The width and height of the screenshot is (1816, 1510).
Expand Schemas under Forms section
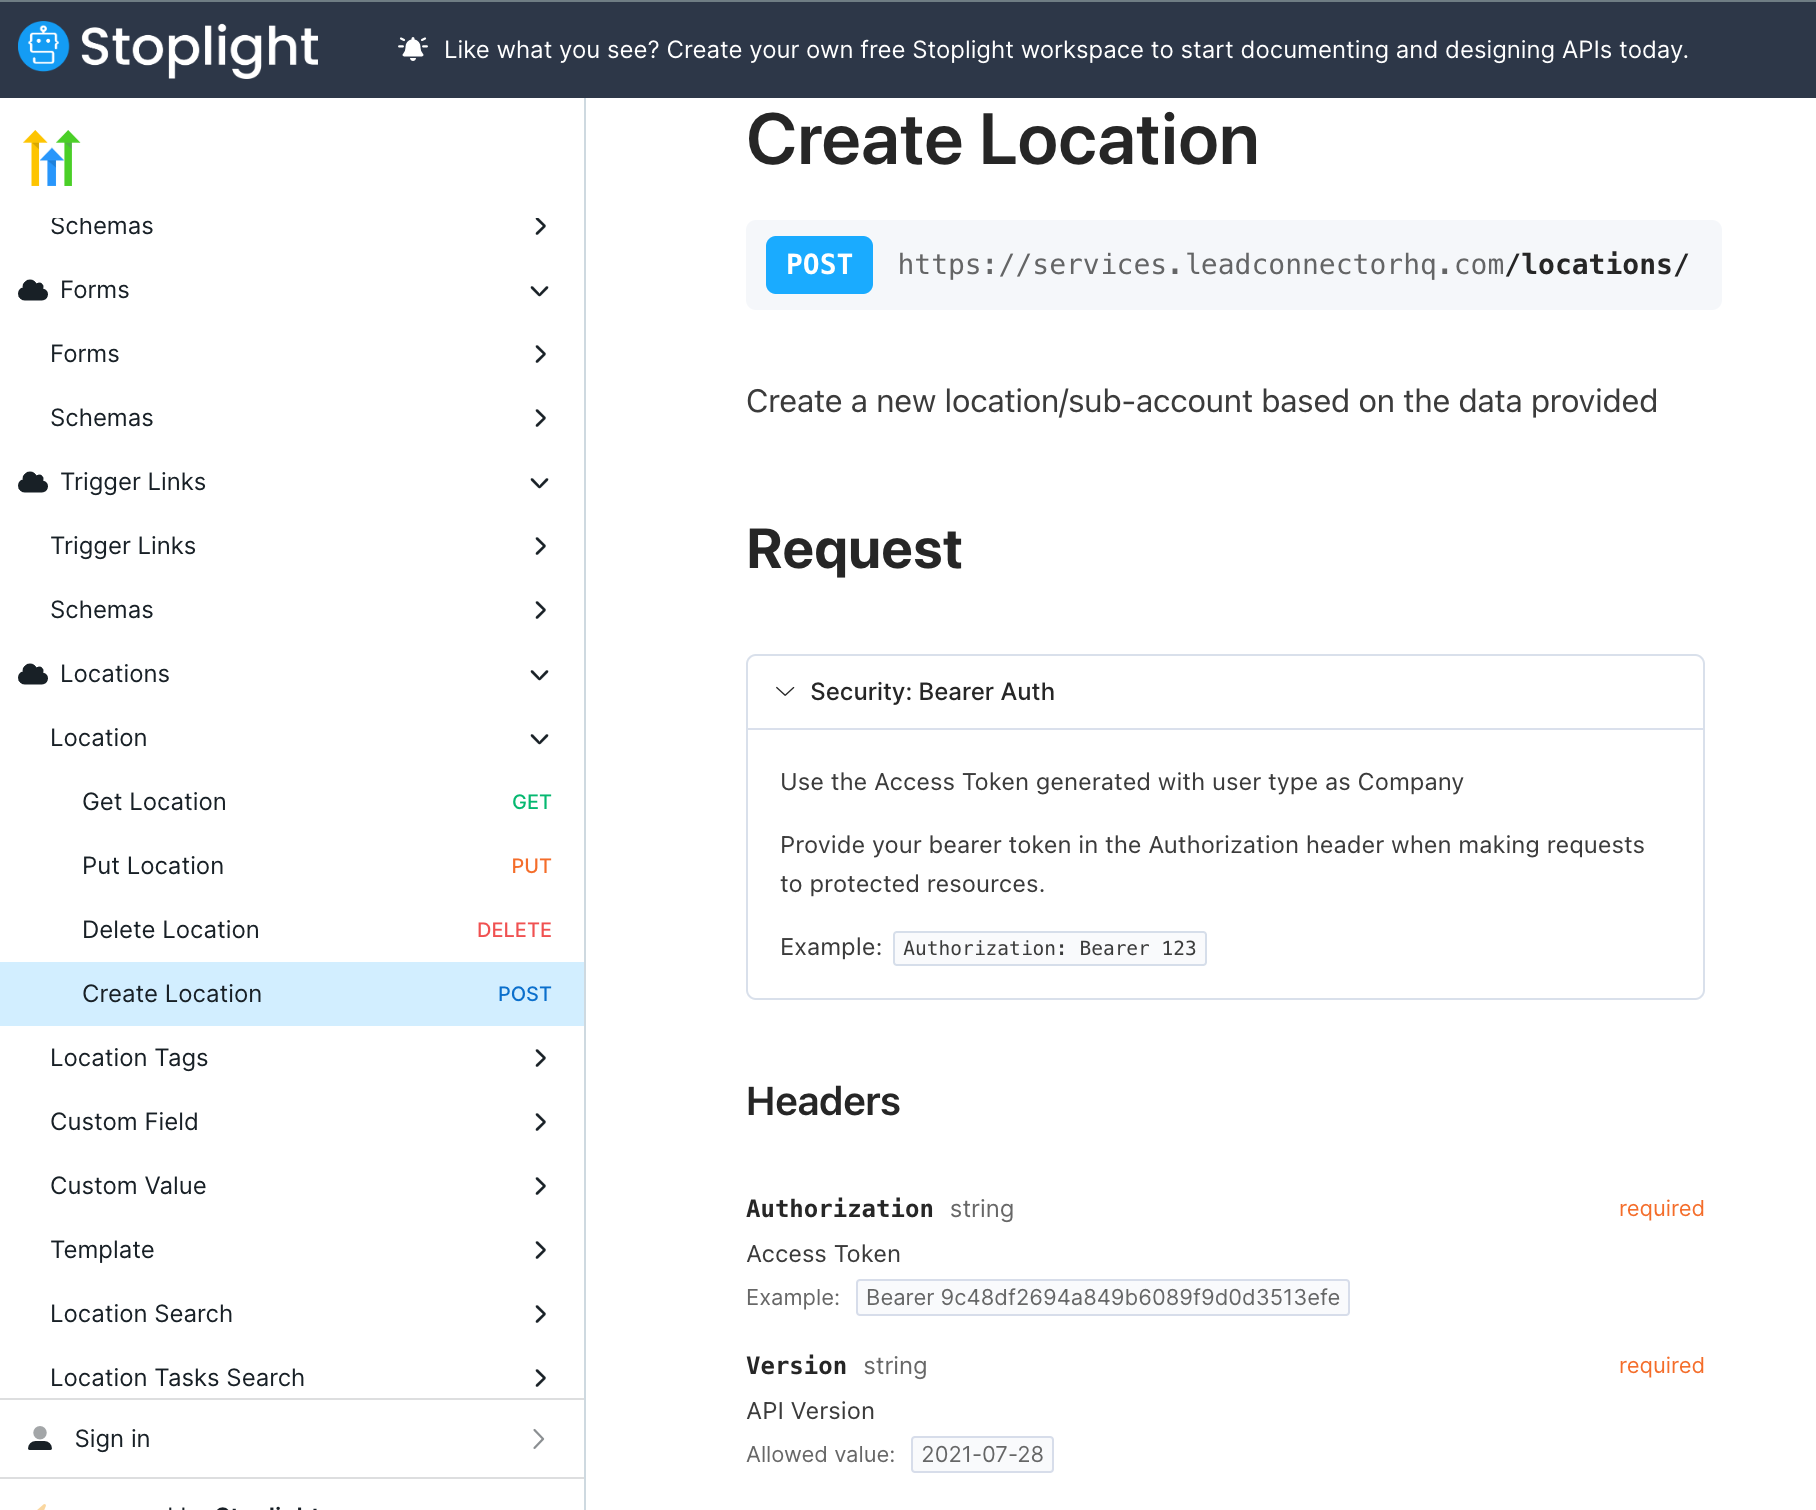coord(540,418)
